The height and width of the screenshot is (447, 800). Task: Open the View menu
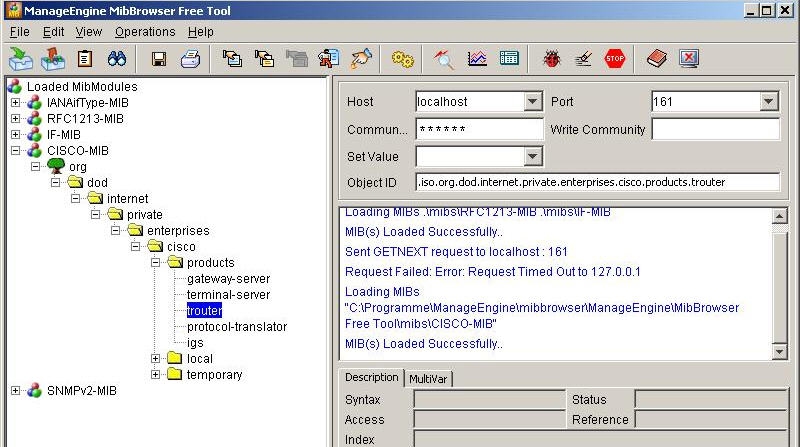pos(89,32)
